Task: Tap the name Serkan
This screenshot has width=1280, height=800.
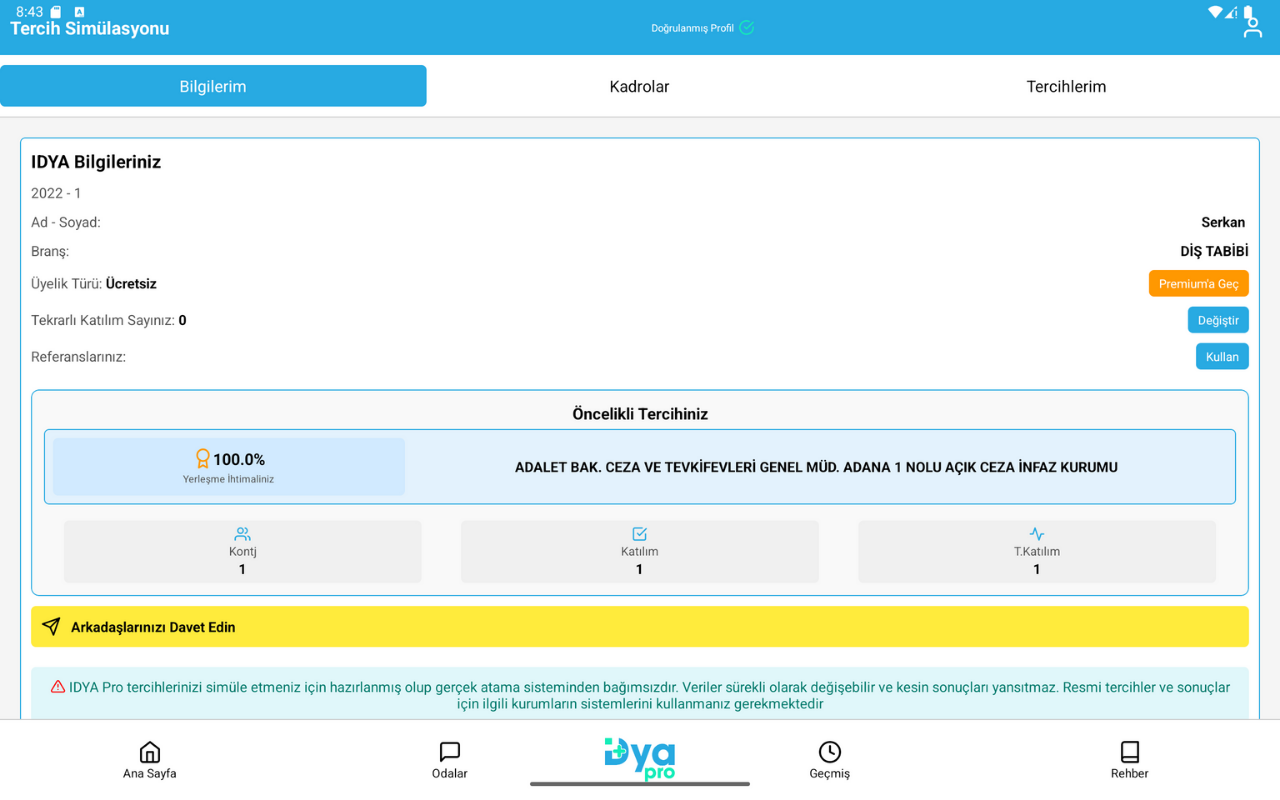Action: [1223, 222]
